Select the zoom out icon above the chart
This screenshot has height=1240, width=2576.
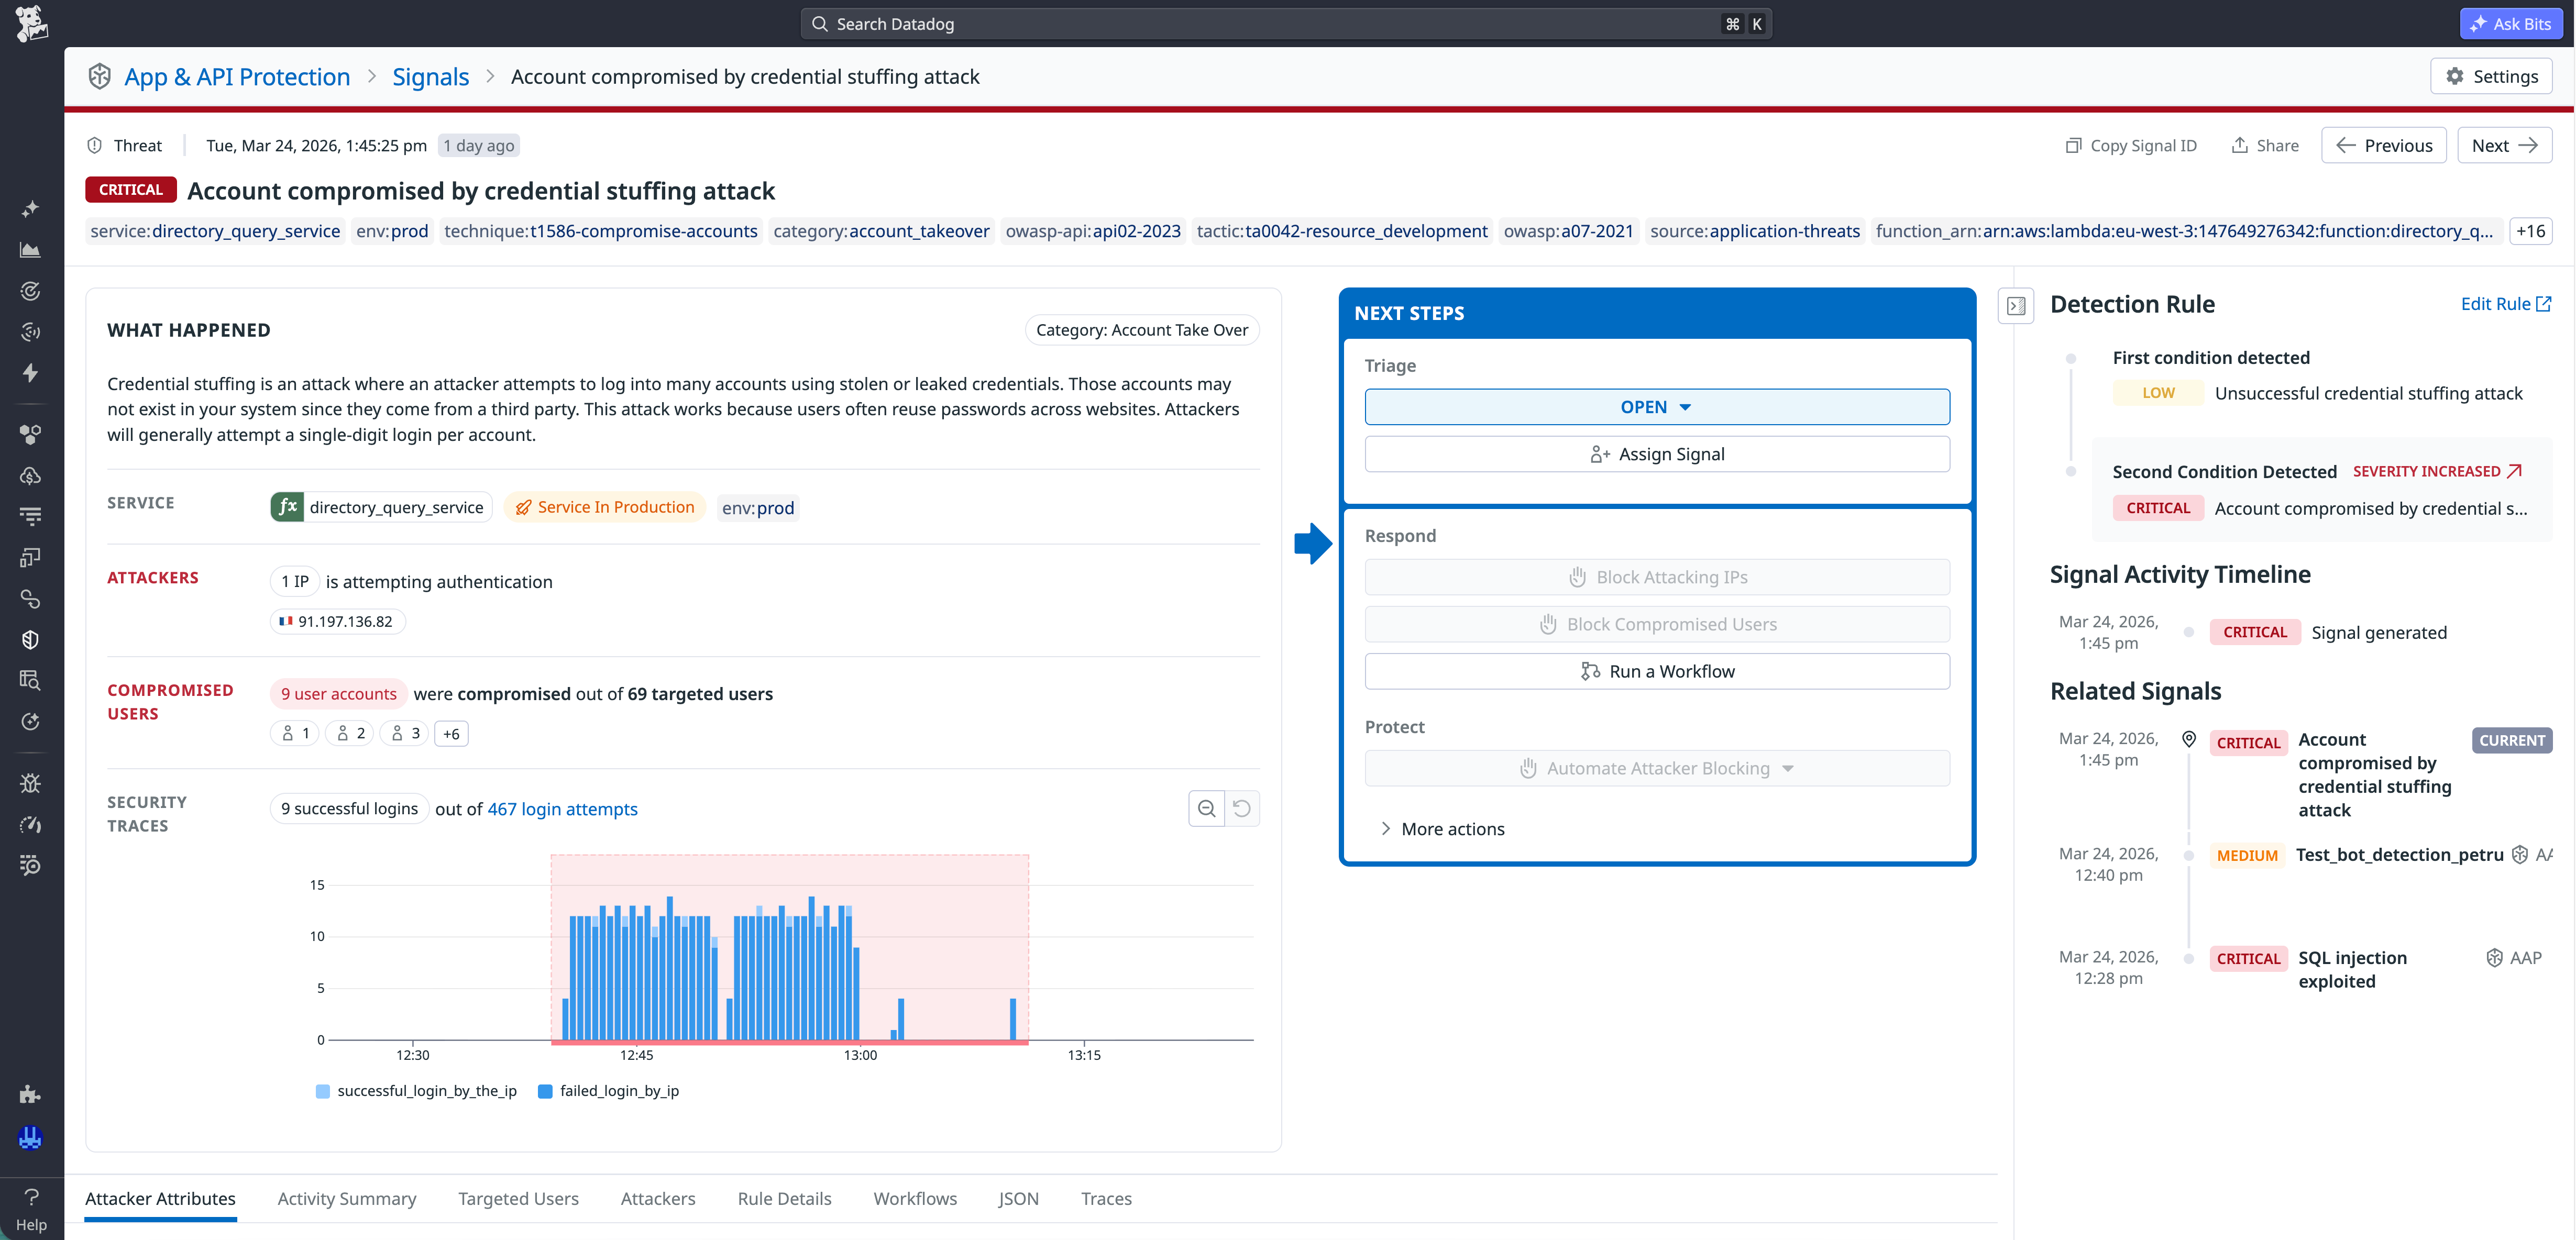click(x=1206, y=808)
